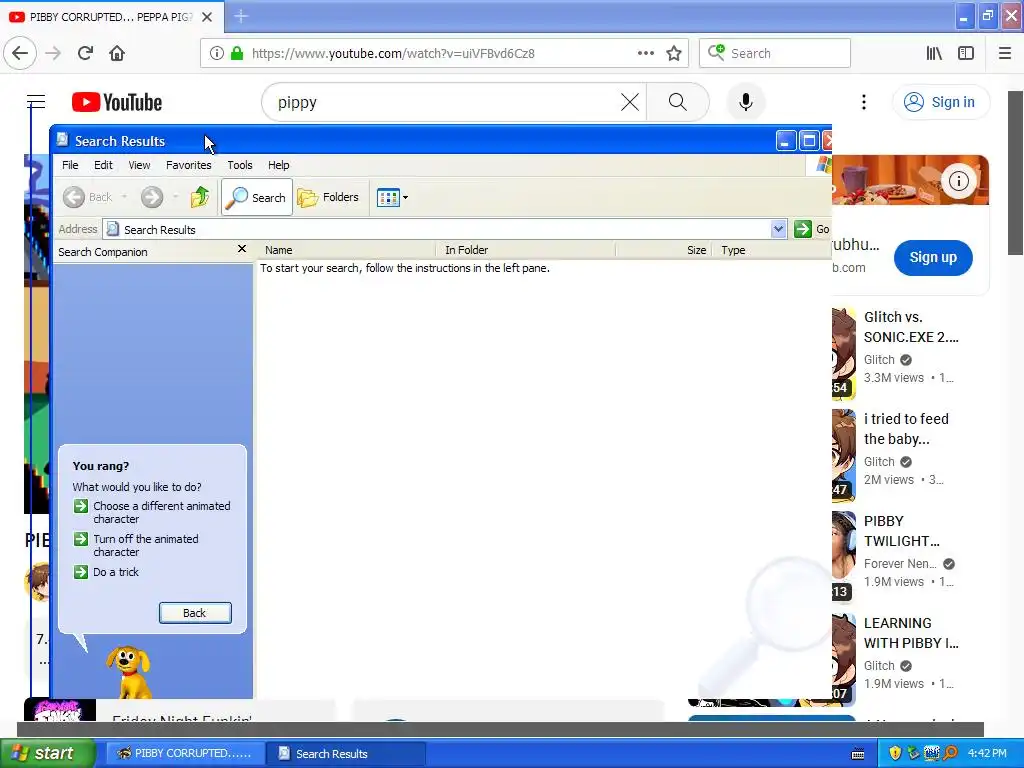Switch to PIBBY CORRUPTED taskbar item
The height and width of the screenshot is (768, 1024).
184,753
